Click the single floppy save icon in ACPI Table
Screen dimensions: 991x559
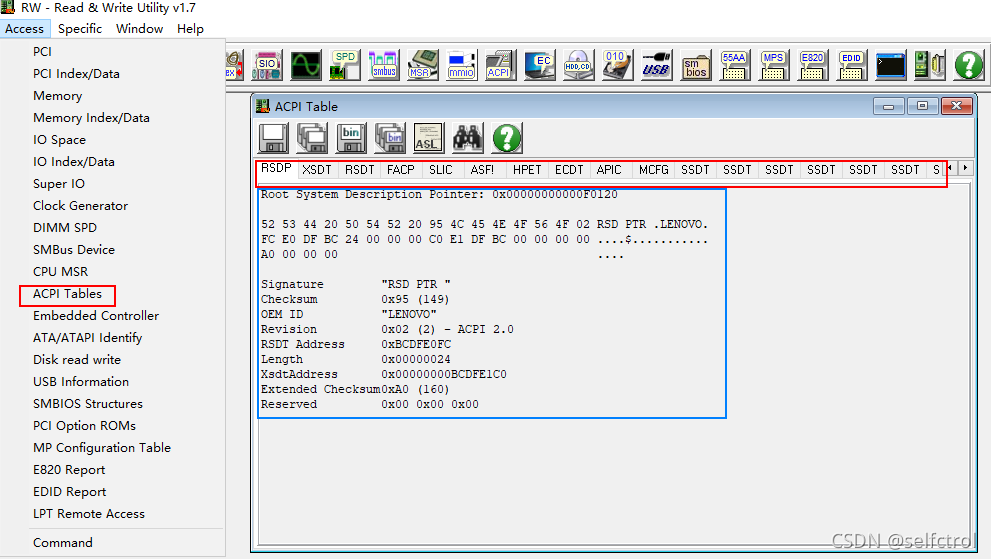[273, 138]
